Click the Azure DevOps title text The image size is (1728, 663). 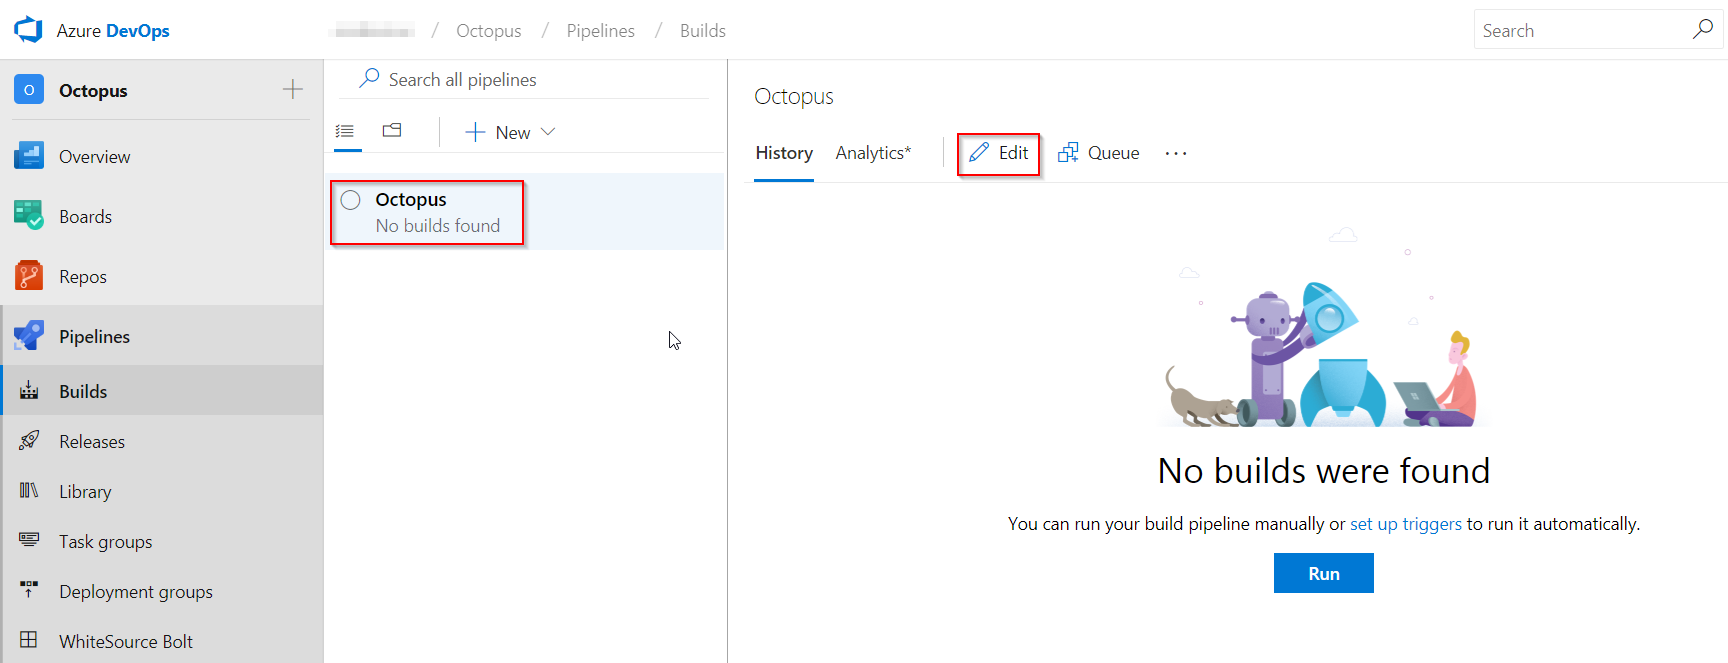click(113, 31)
